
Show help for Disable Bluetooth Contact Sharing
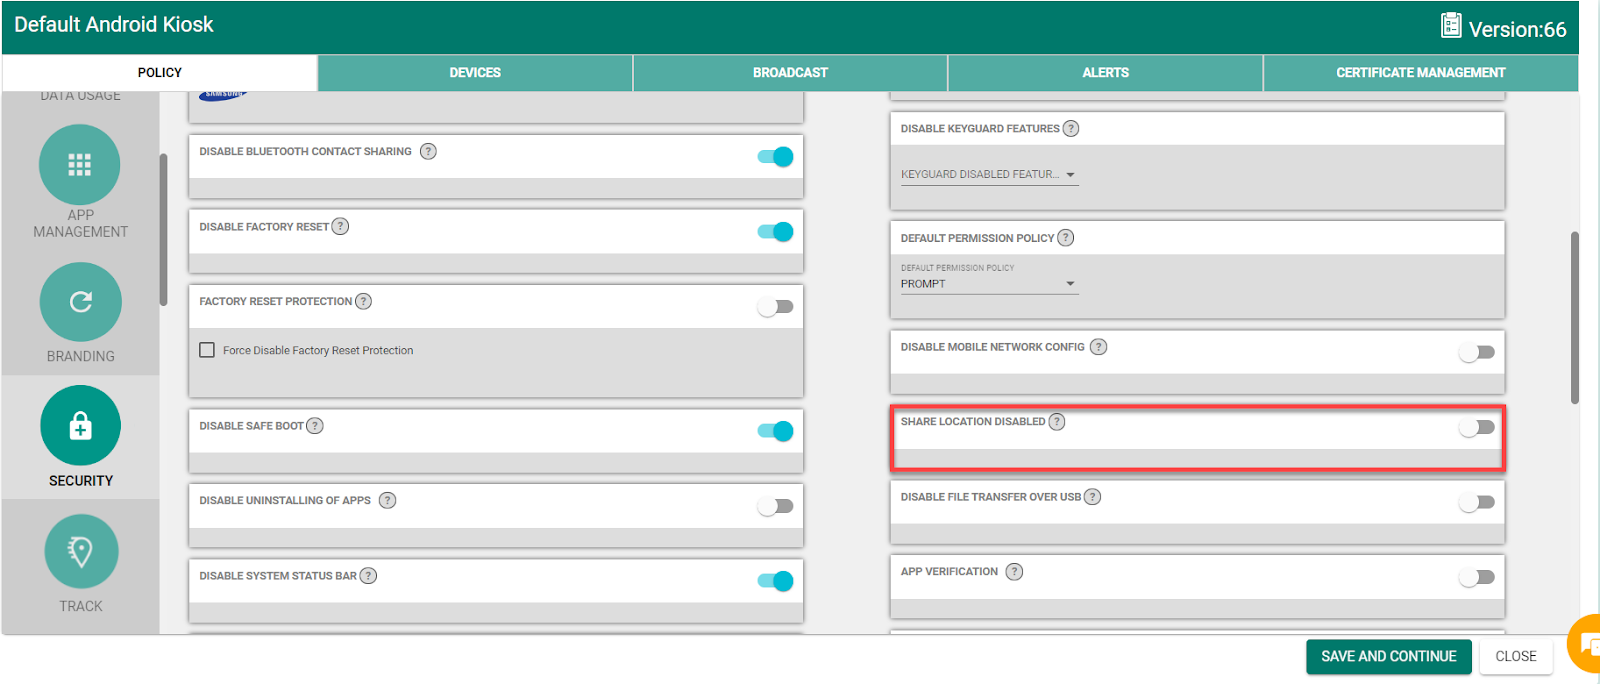428,151
